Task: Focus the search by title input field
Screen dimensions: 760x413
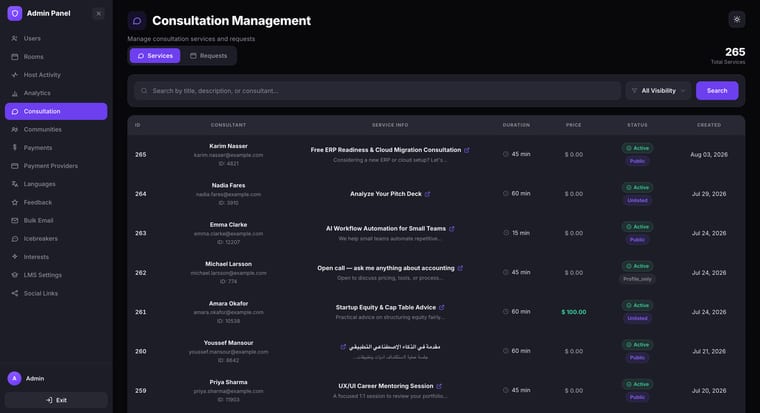Action: (x=378, y=91)
